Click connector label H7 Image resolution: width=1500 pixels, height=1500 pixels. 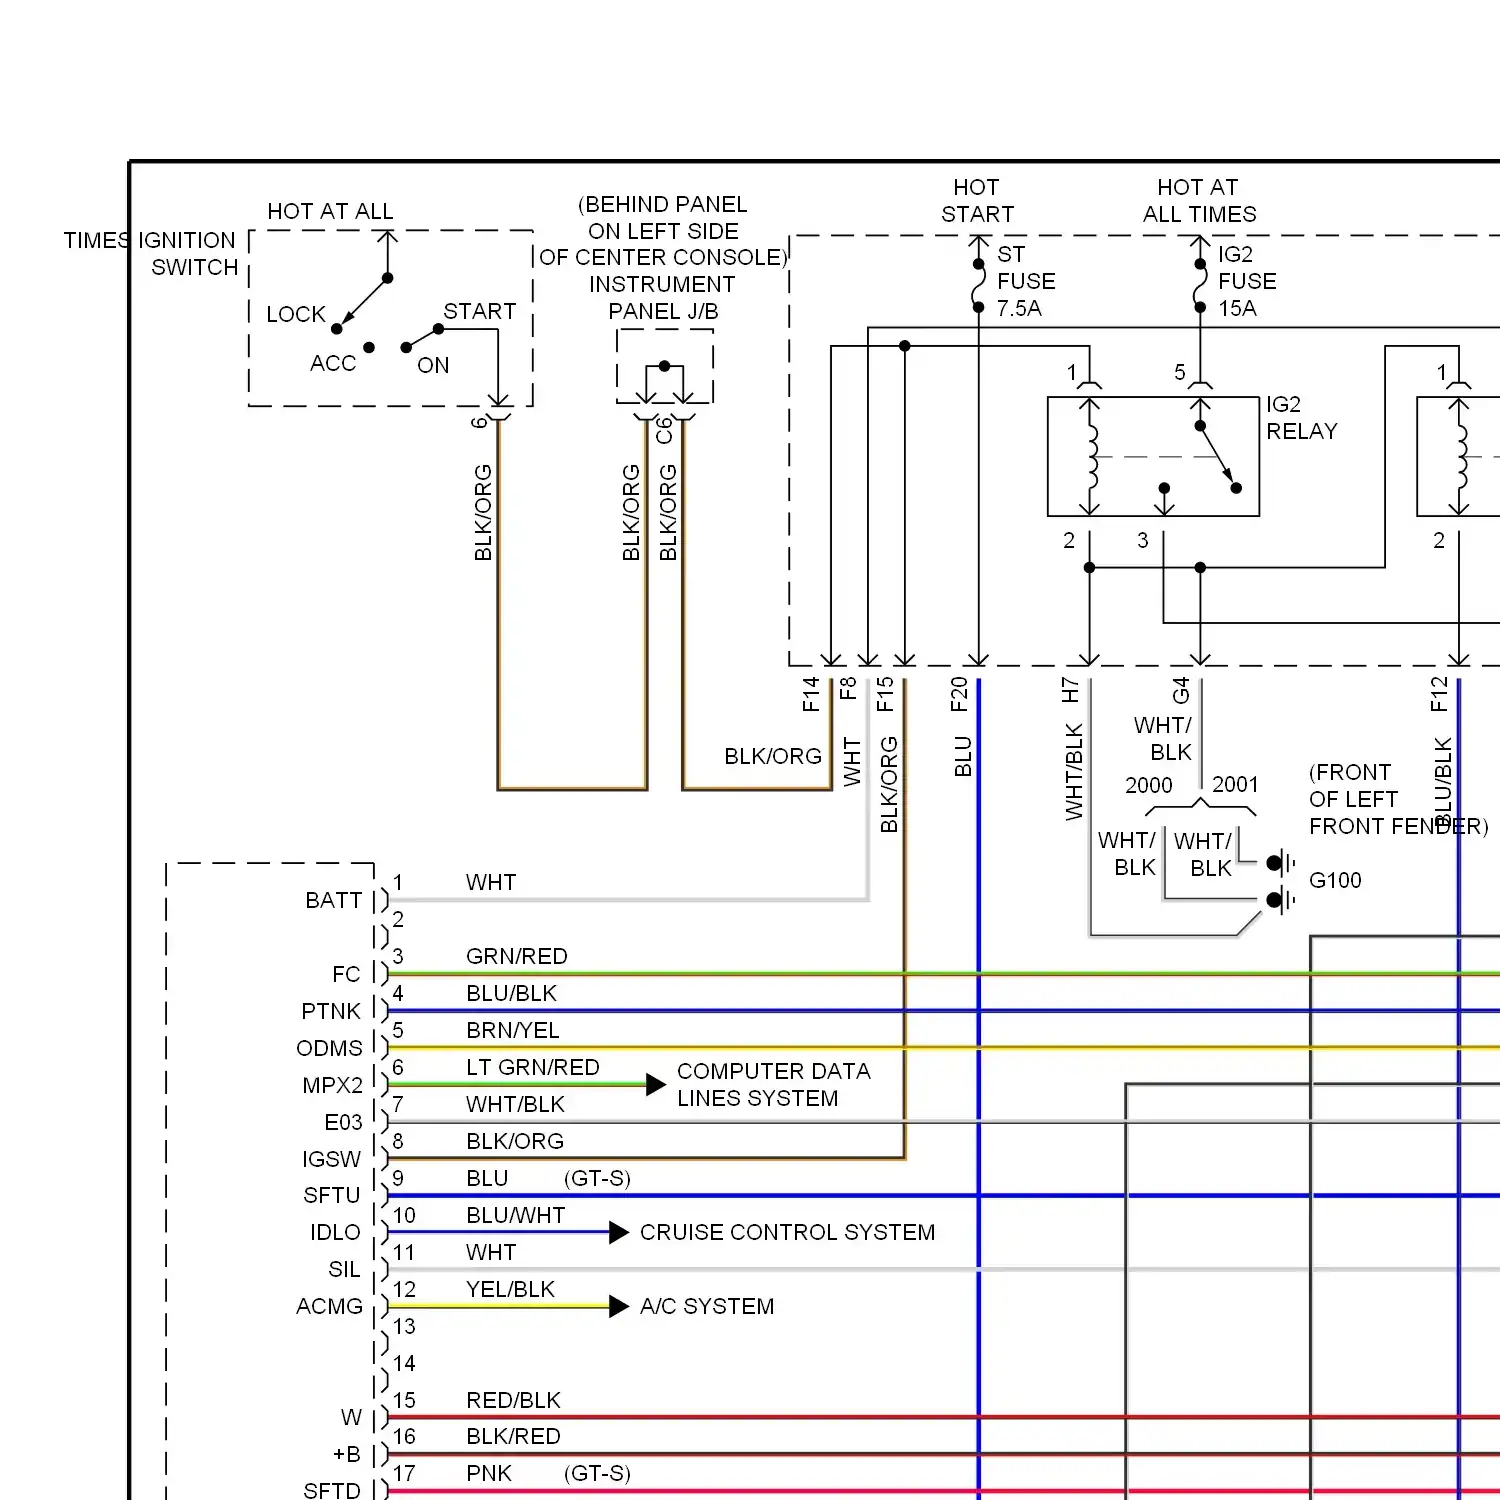click(1070, 689)
